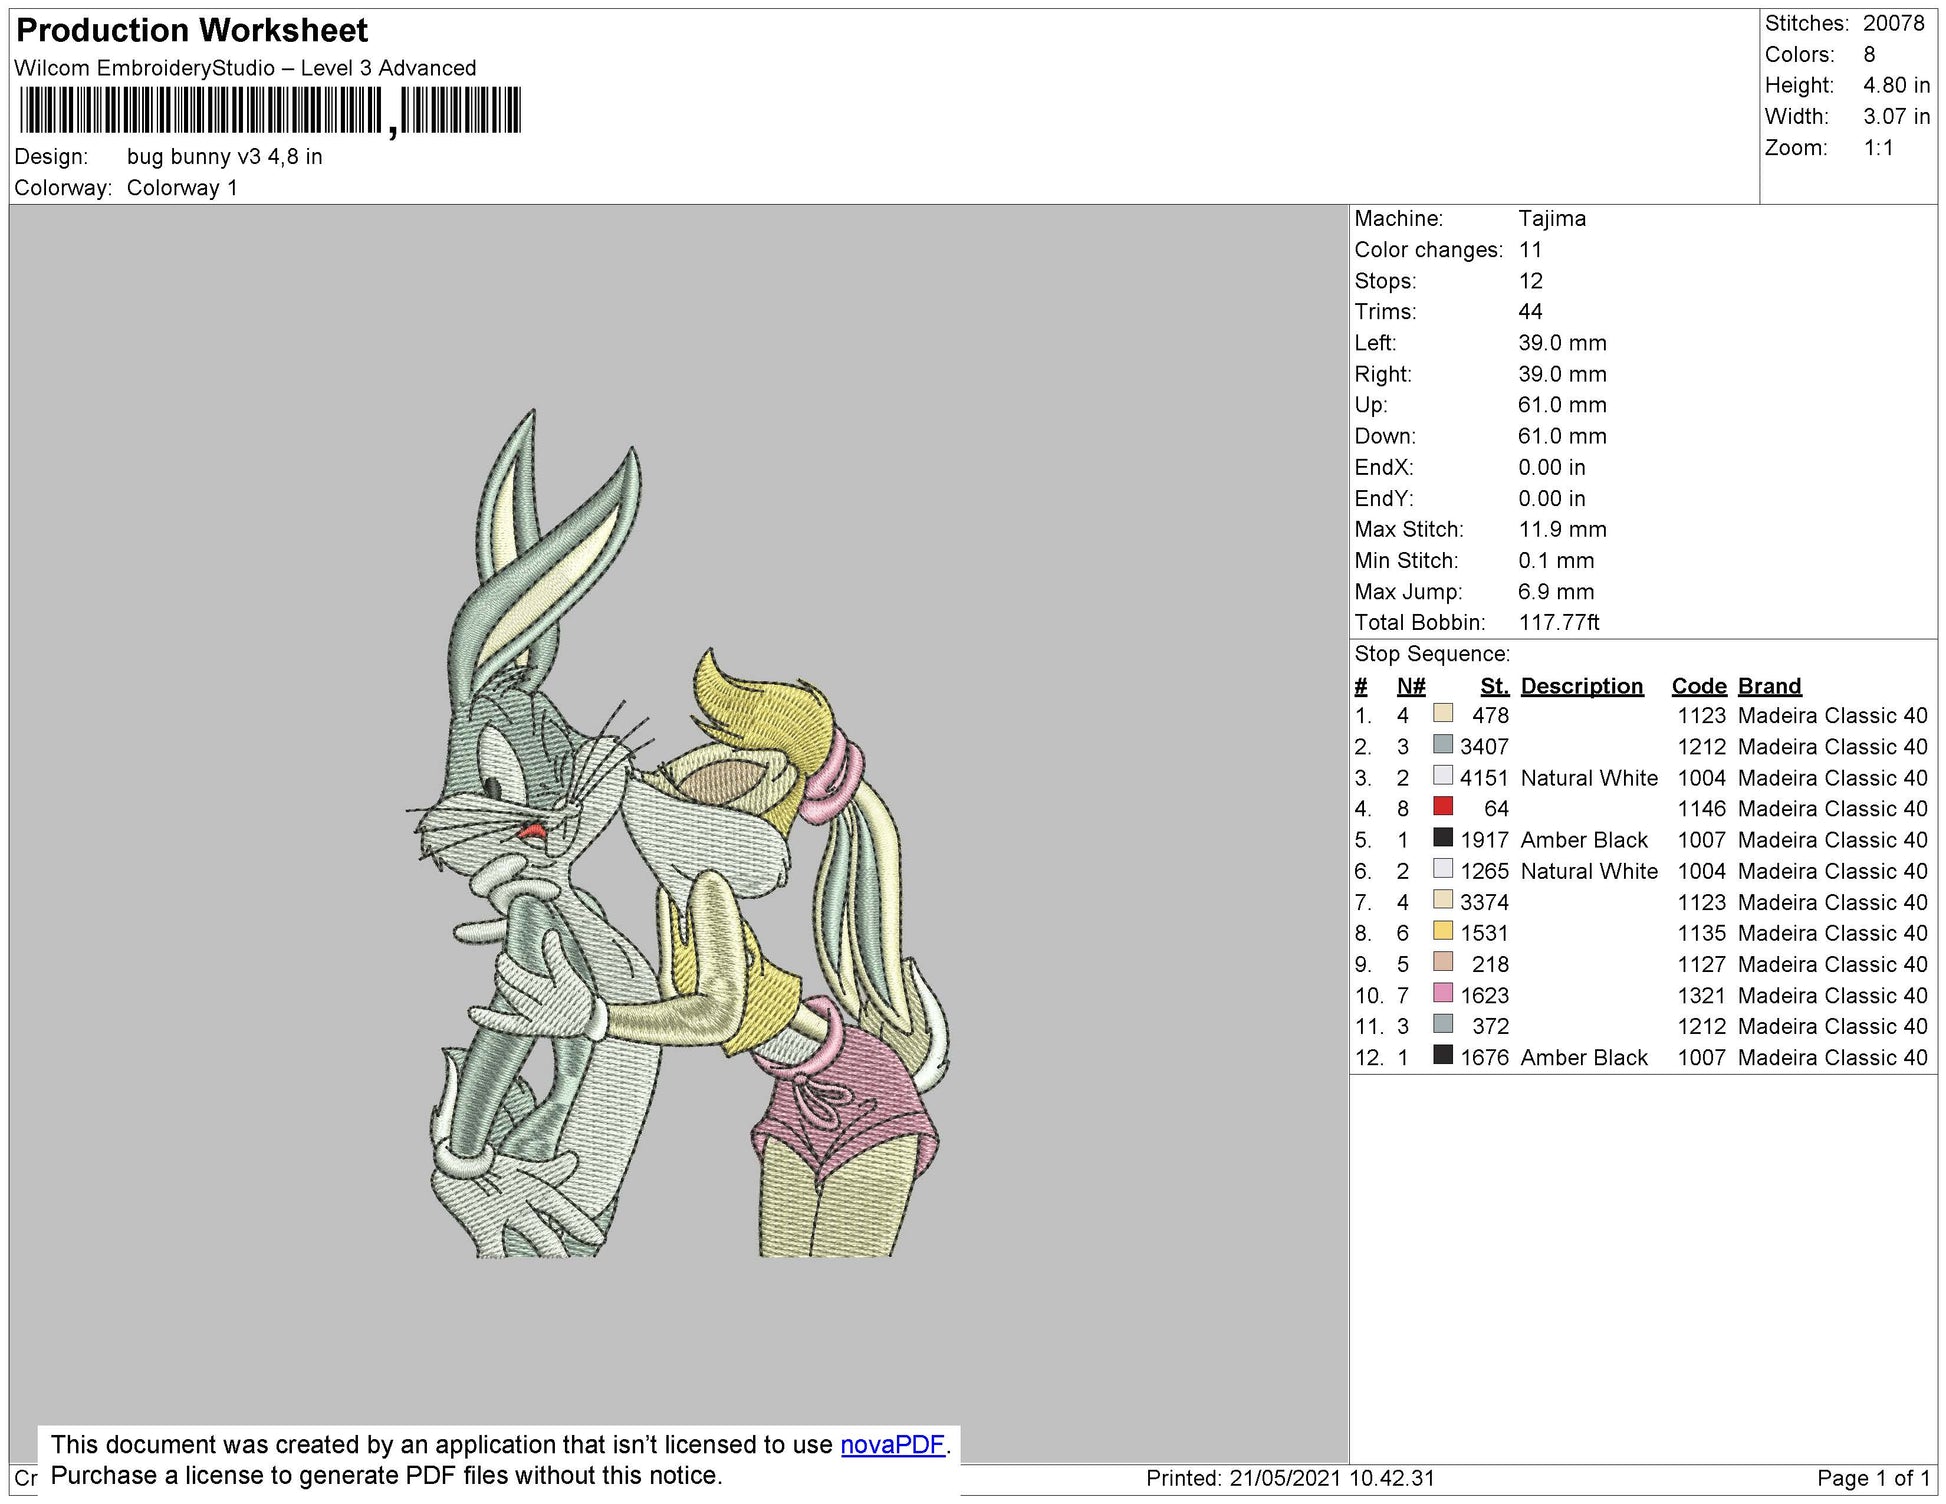Click 'Wilcom EmbroideryStudio – Level 3 Advanced' text

click(x=245, y=68)
